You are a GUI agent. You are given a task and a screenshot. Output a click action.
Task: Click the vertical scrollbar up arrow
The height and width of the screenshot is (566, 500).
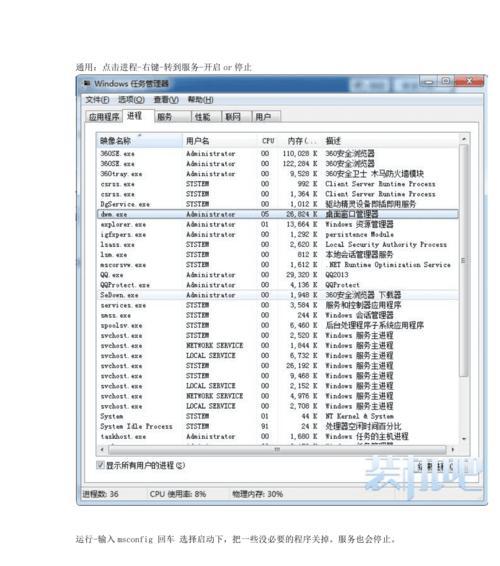(464, 139)
